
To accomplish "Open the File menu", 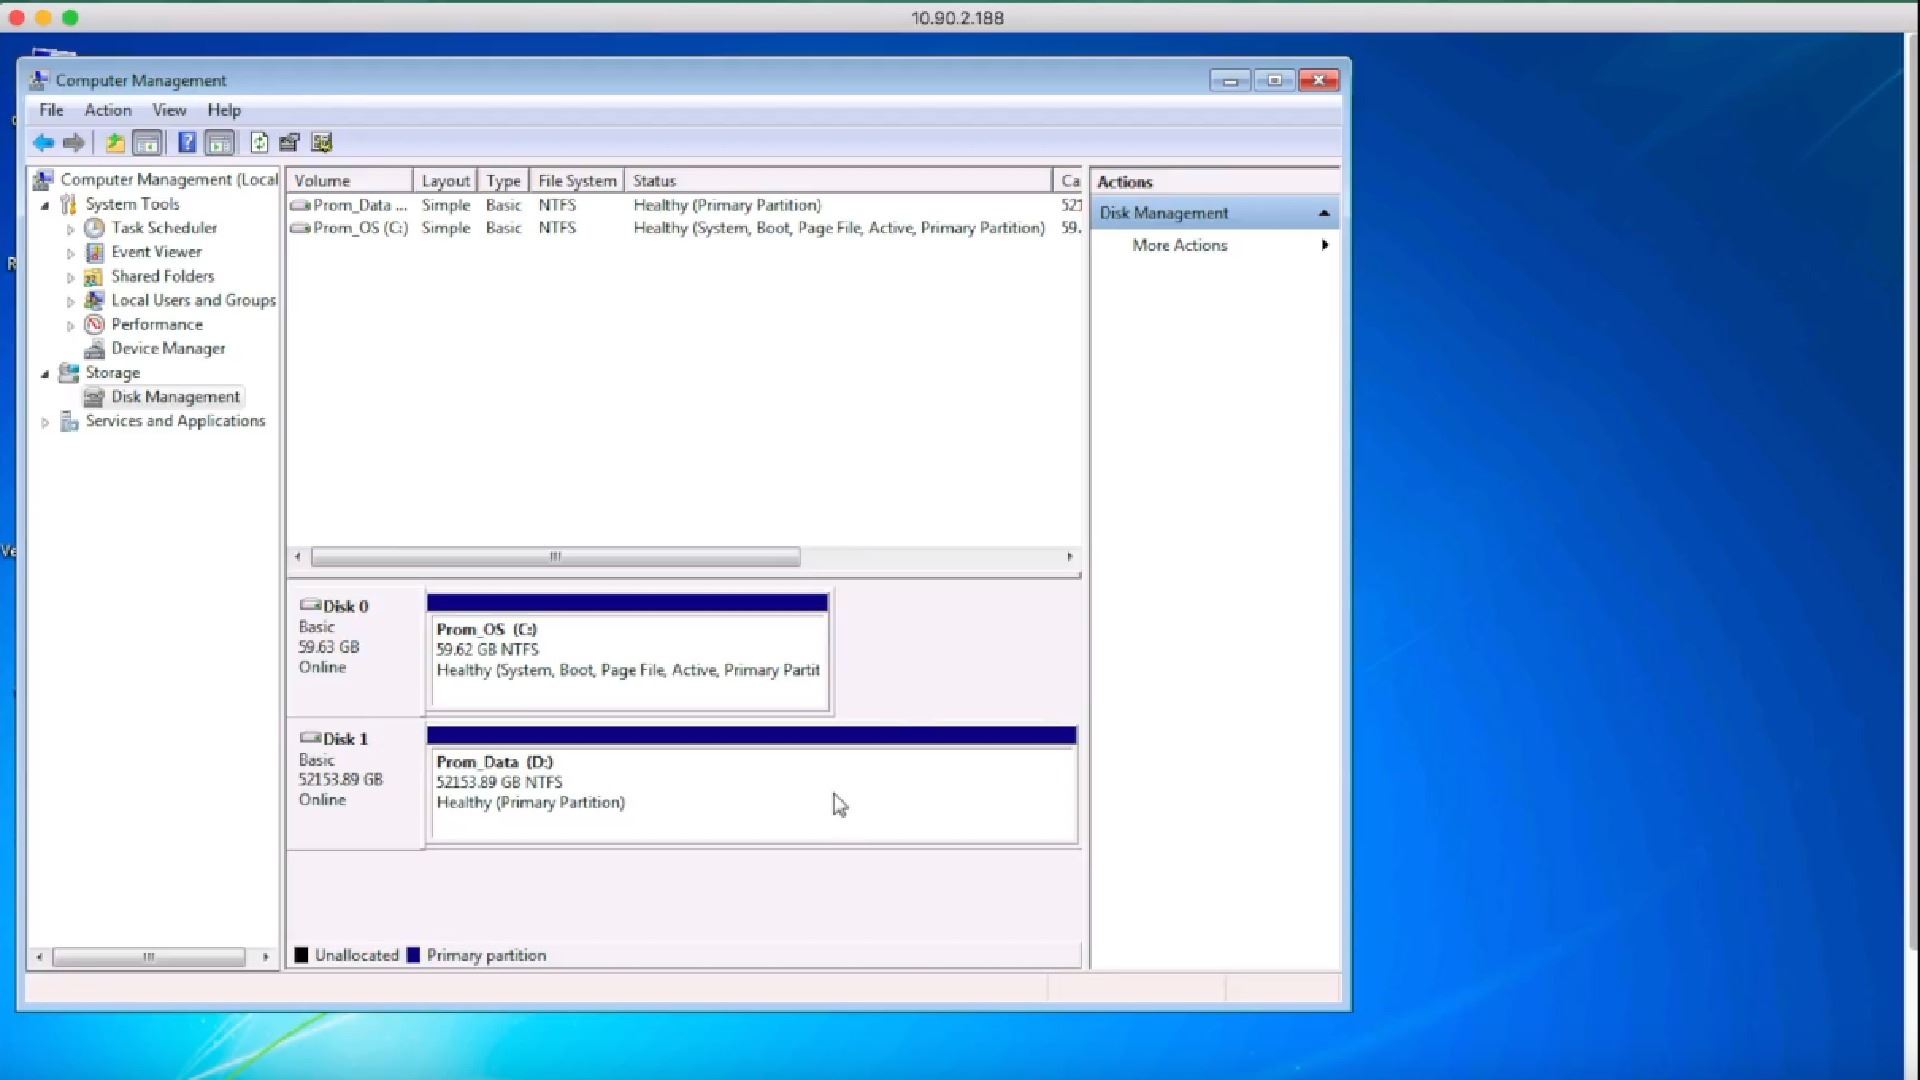I will tap(51, 110).
